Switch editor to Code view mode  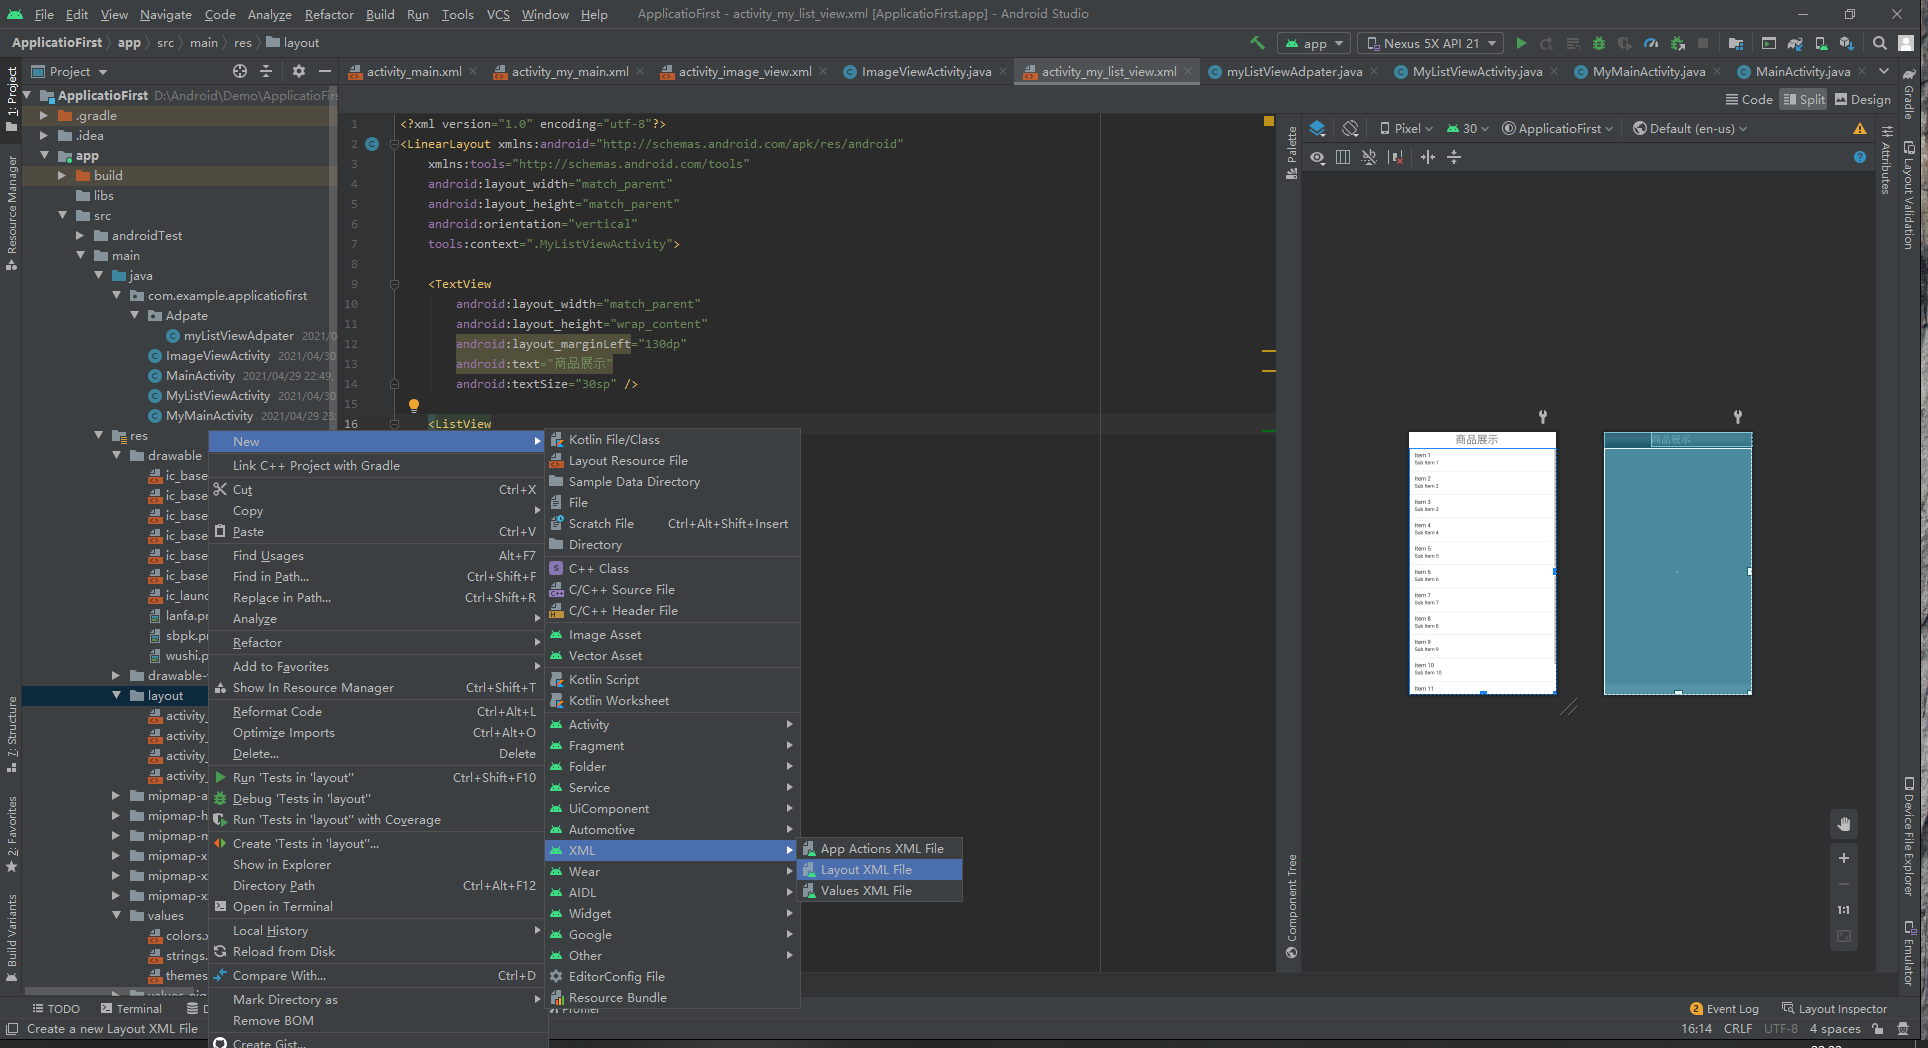(x=1749, y=99)
